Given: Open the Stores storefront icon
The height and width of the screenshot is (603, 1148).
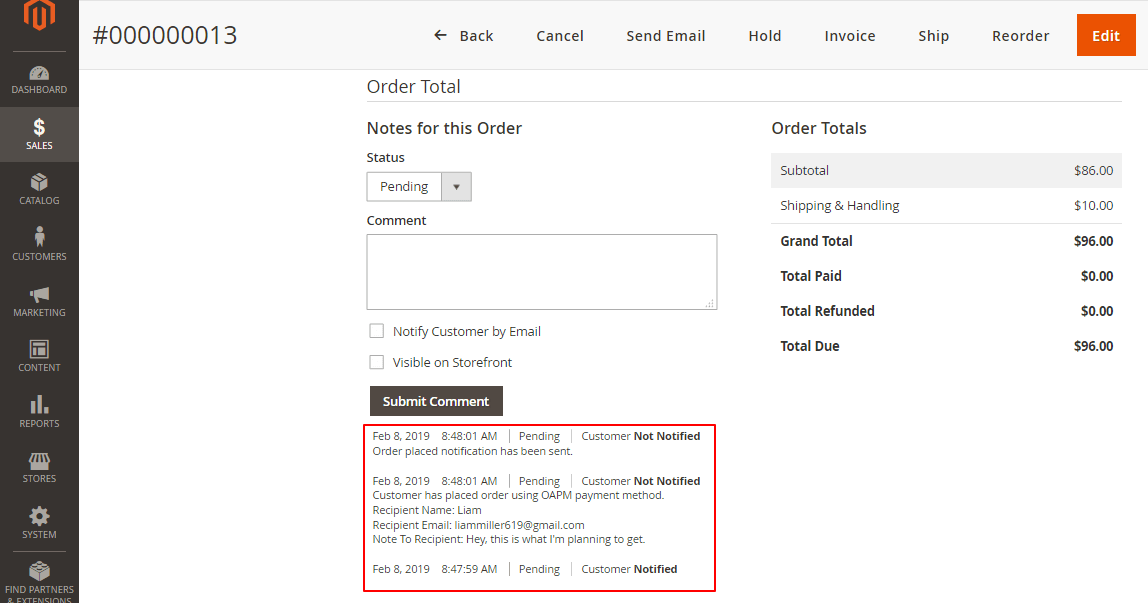Looking at the screenshot, I should 39,461.
